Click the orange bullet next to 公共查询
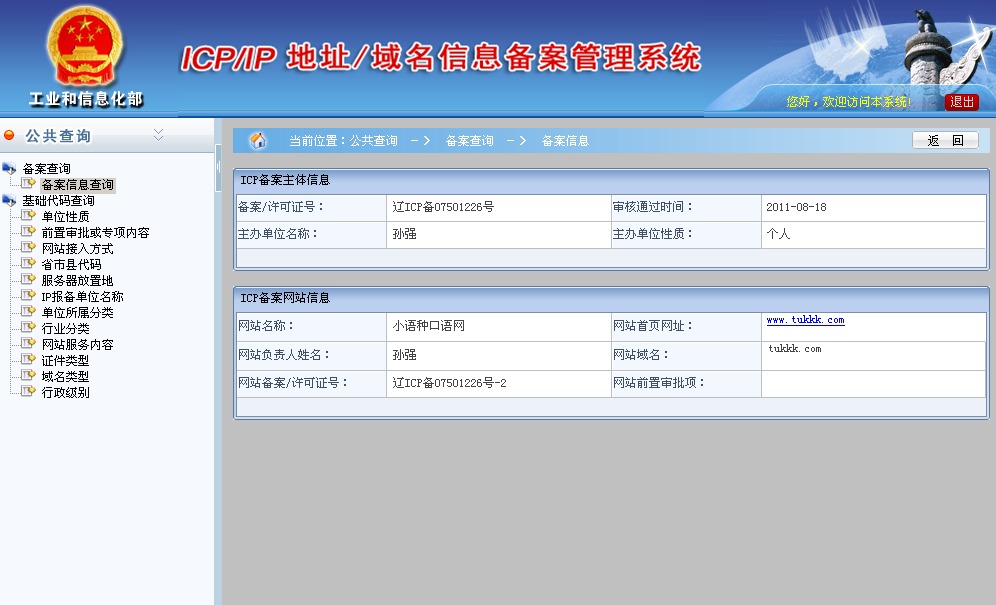Screen dimensions: 996x605 click(10, 135)
